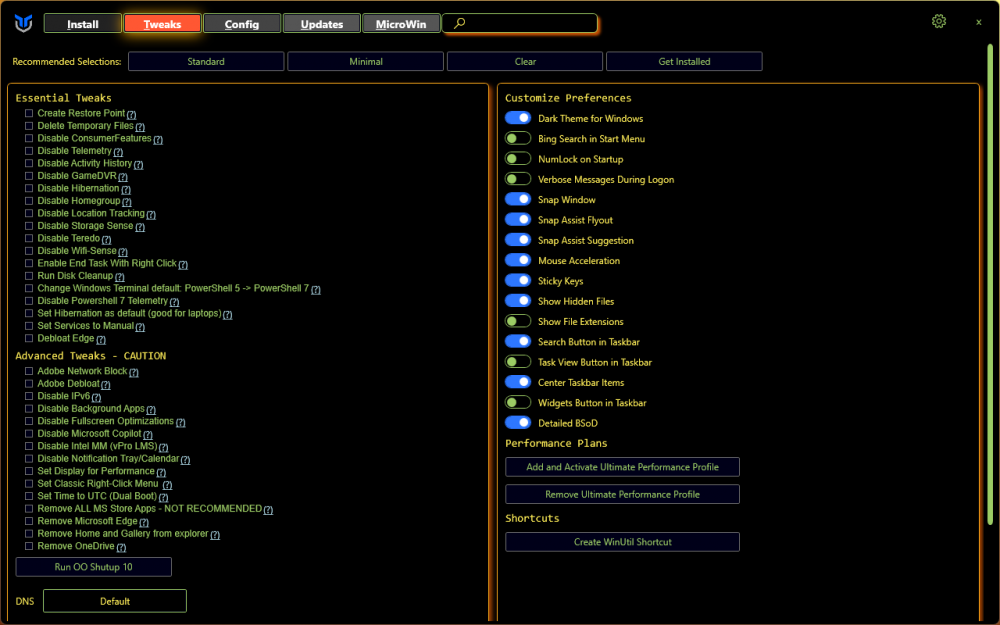1000x625 pixels.
Task: Open the DNS Default dropdown
Action: [115, 601]
